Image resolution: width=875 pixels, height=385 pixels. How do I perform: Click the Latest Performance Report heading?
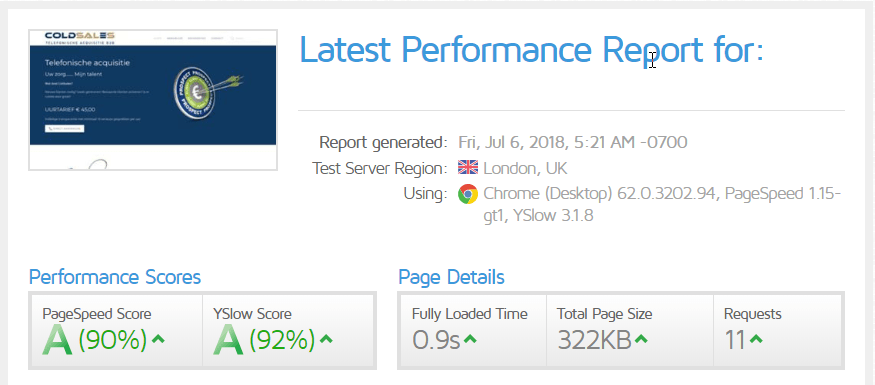[x=531, y=49]
